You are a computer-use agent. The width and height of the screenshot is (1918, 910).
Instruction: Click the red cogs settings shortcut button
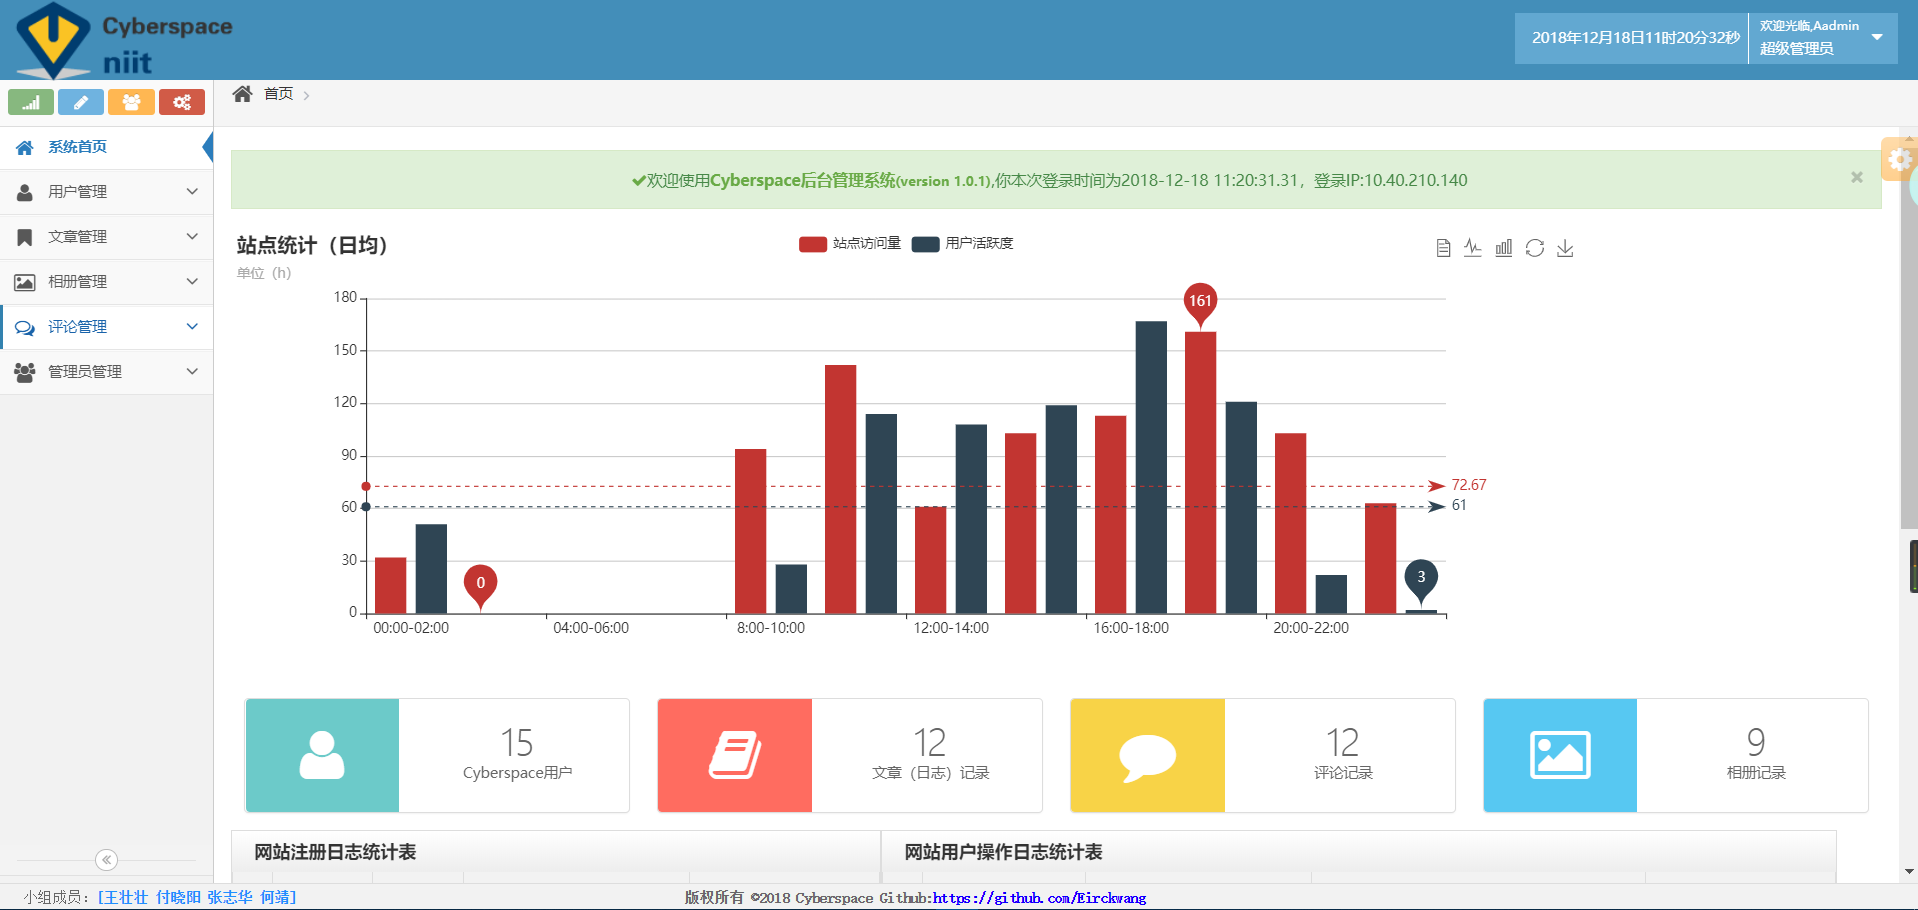click(x=182, y=102)
